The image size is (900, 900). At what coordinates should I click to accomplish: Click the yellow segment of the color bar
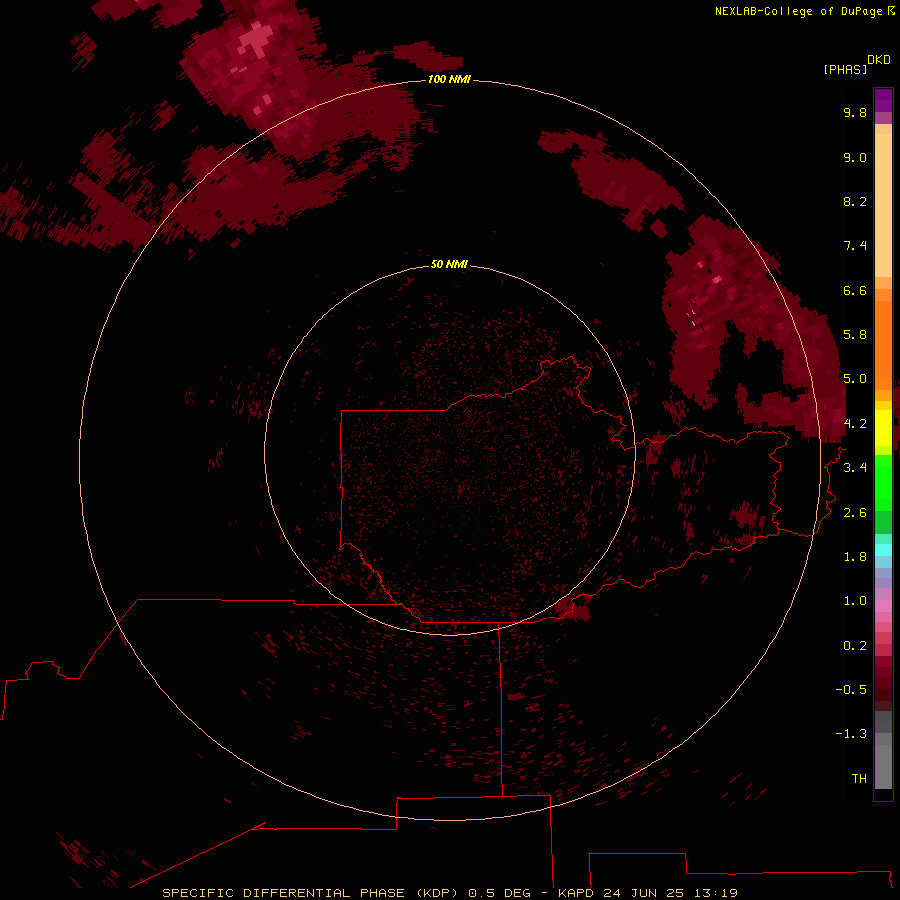click(x=883, y=428)
